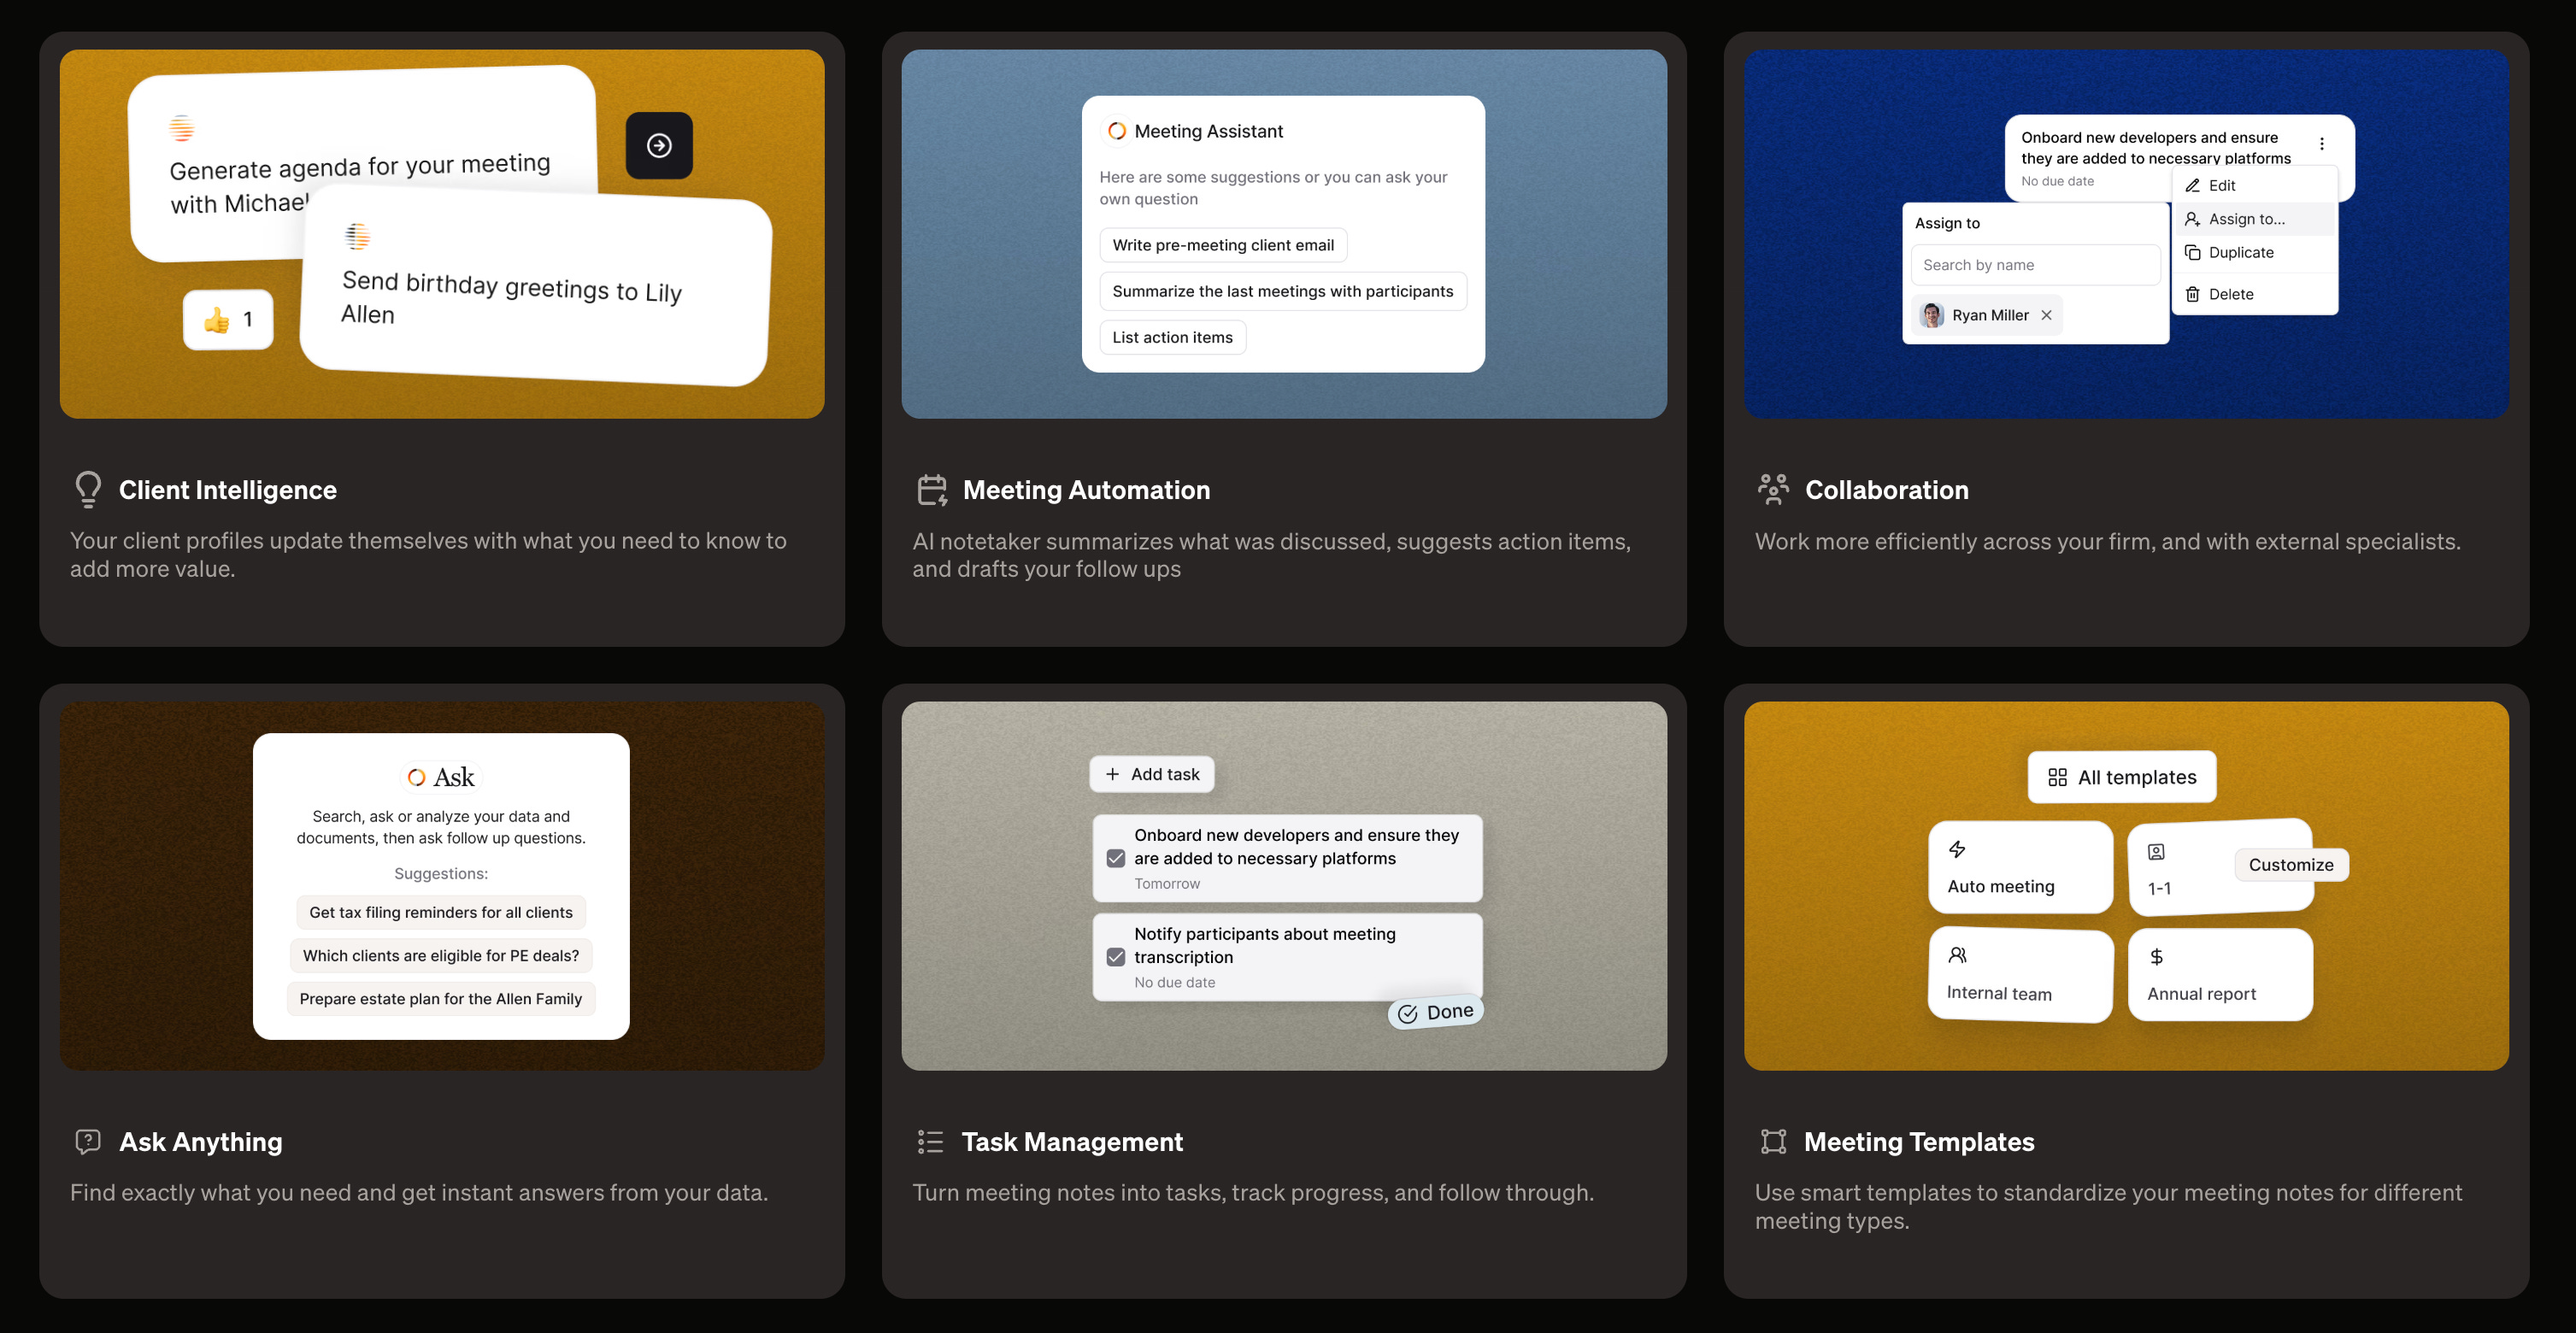This screenshot has width=2576, height=1333.
Task: Select Edit in the task context menu
Action: (x=2255, y=186)
